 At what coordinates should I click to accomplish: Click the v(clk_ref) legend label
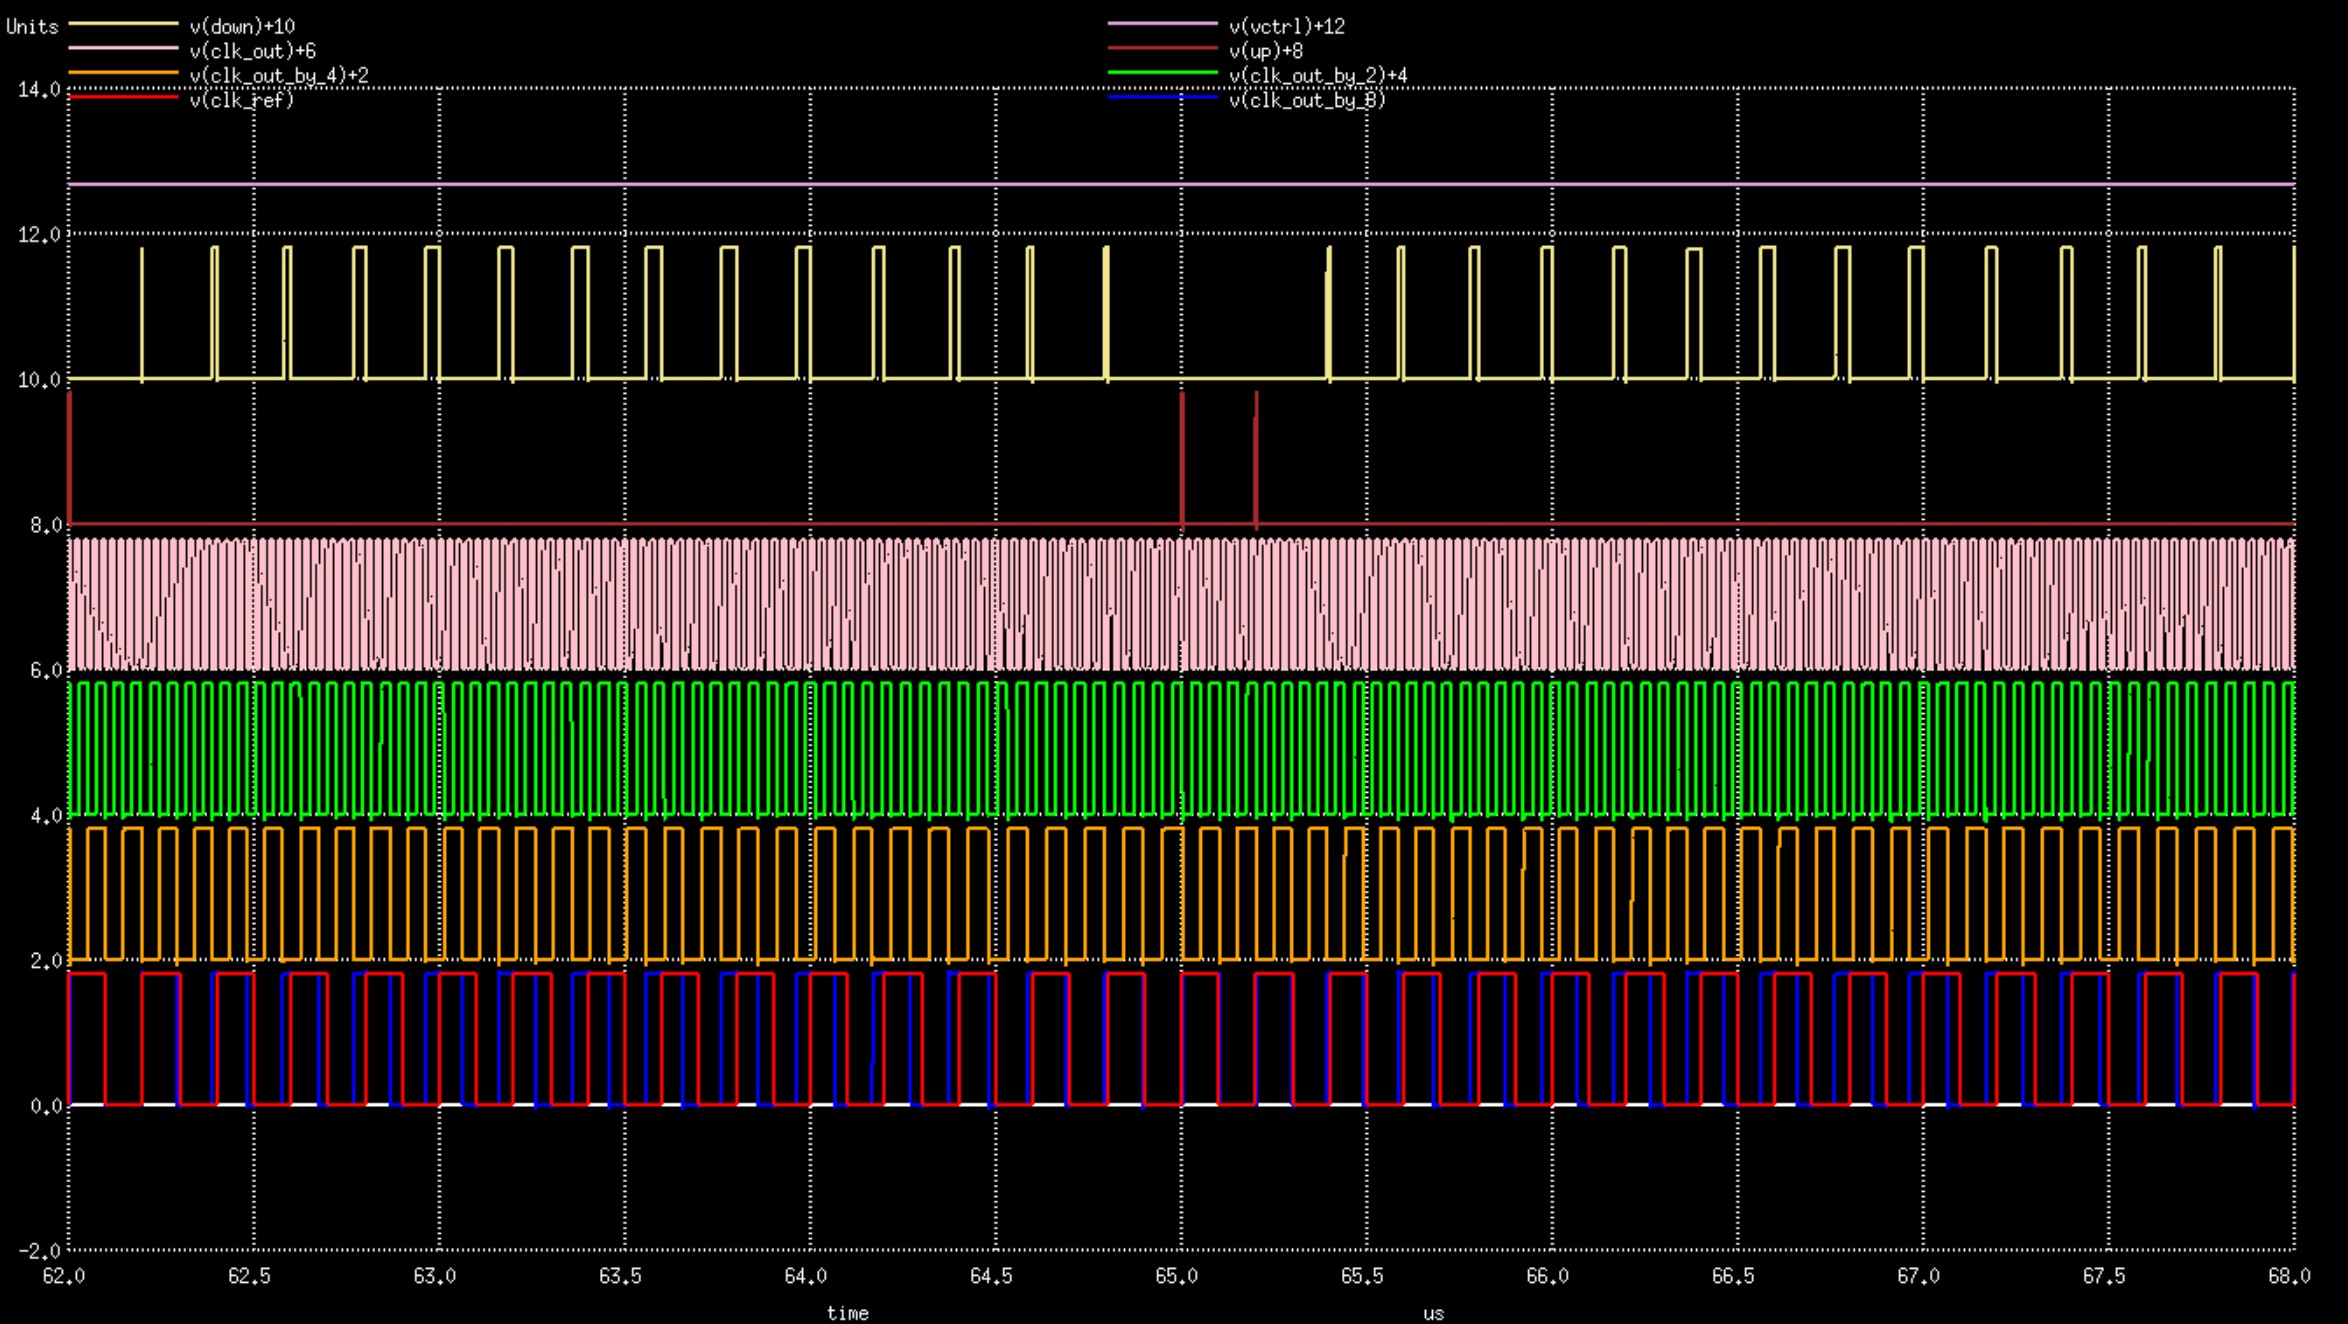pyautogui.click(x=241, y=100)
